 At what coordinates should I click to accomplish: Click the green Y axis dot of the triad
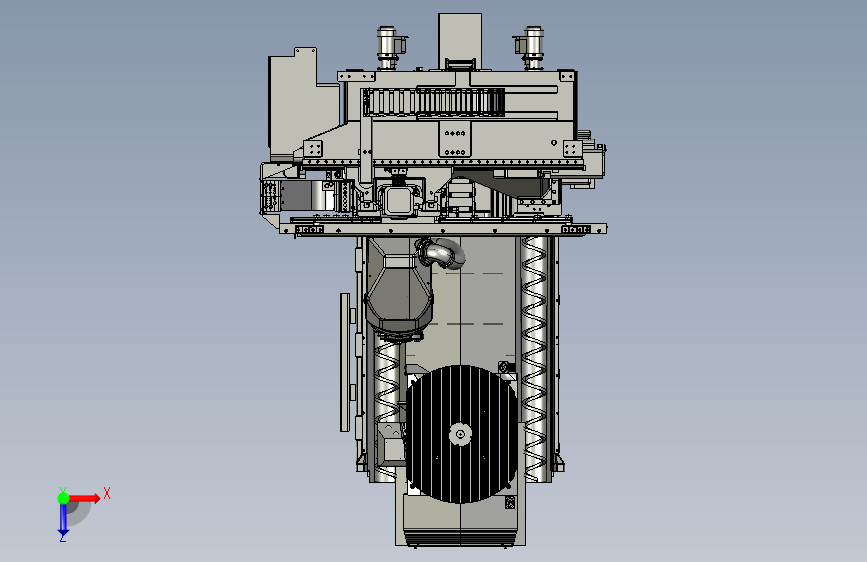63,498
